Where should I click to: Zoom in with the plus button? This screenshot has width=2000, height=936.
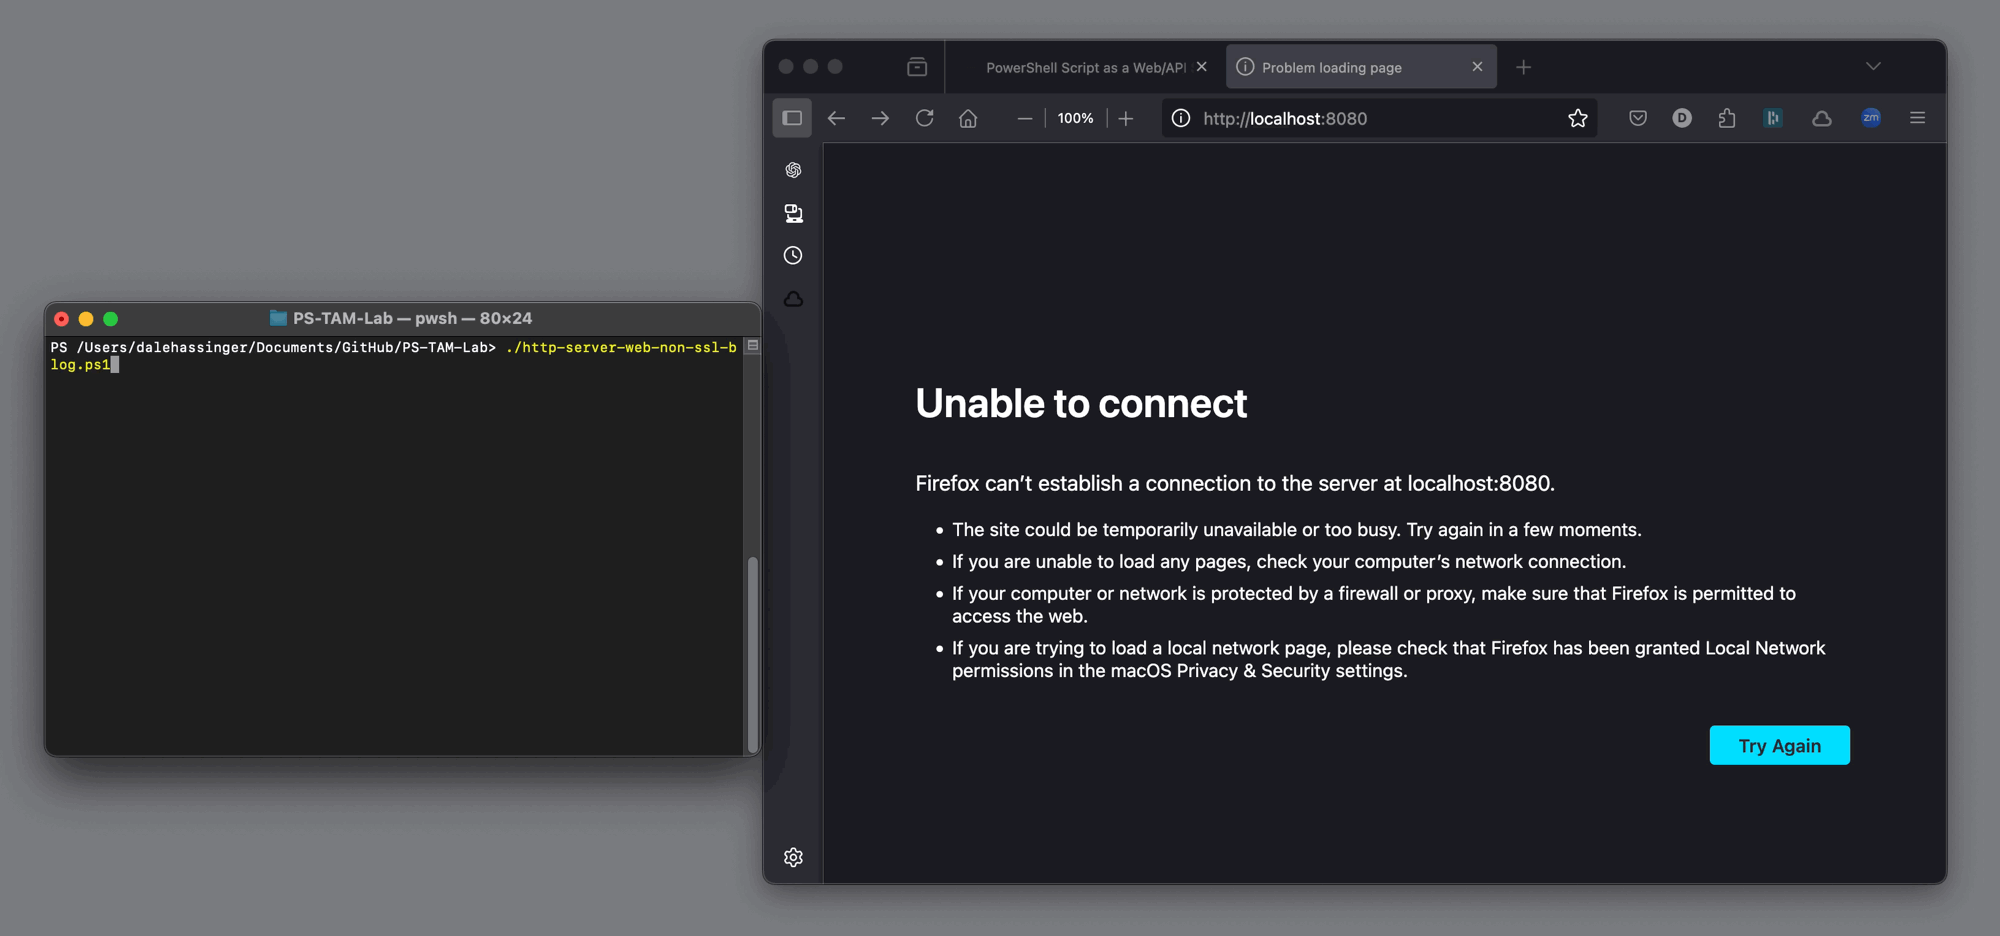(1126, 118)
